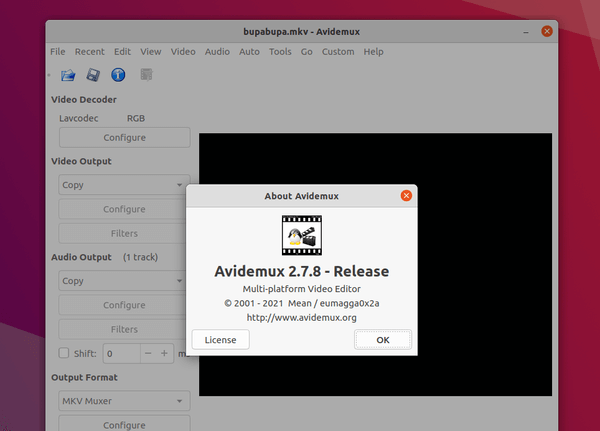Open the Auto menu

(249, 52)
